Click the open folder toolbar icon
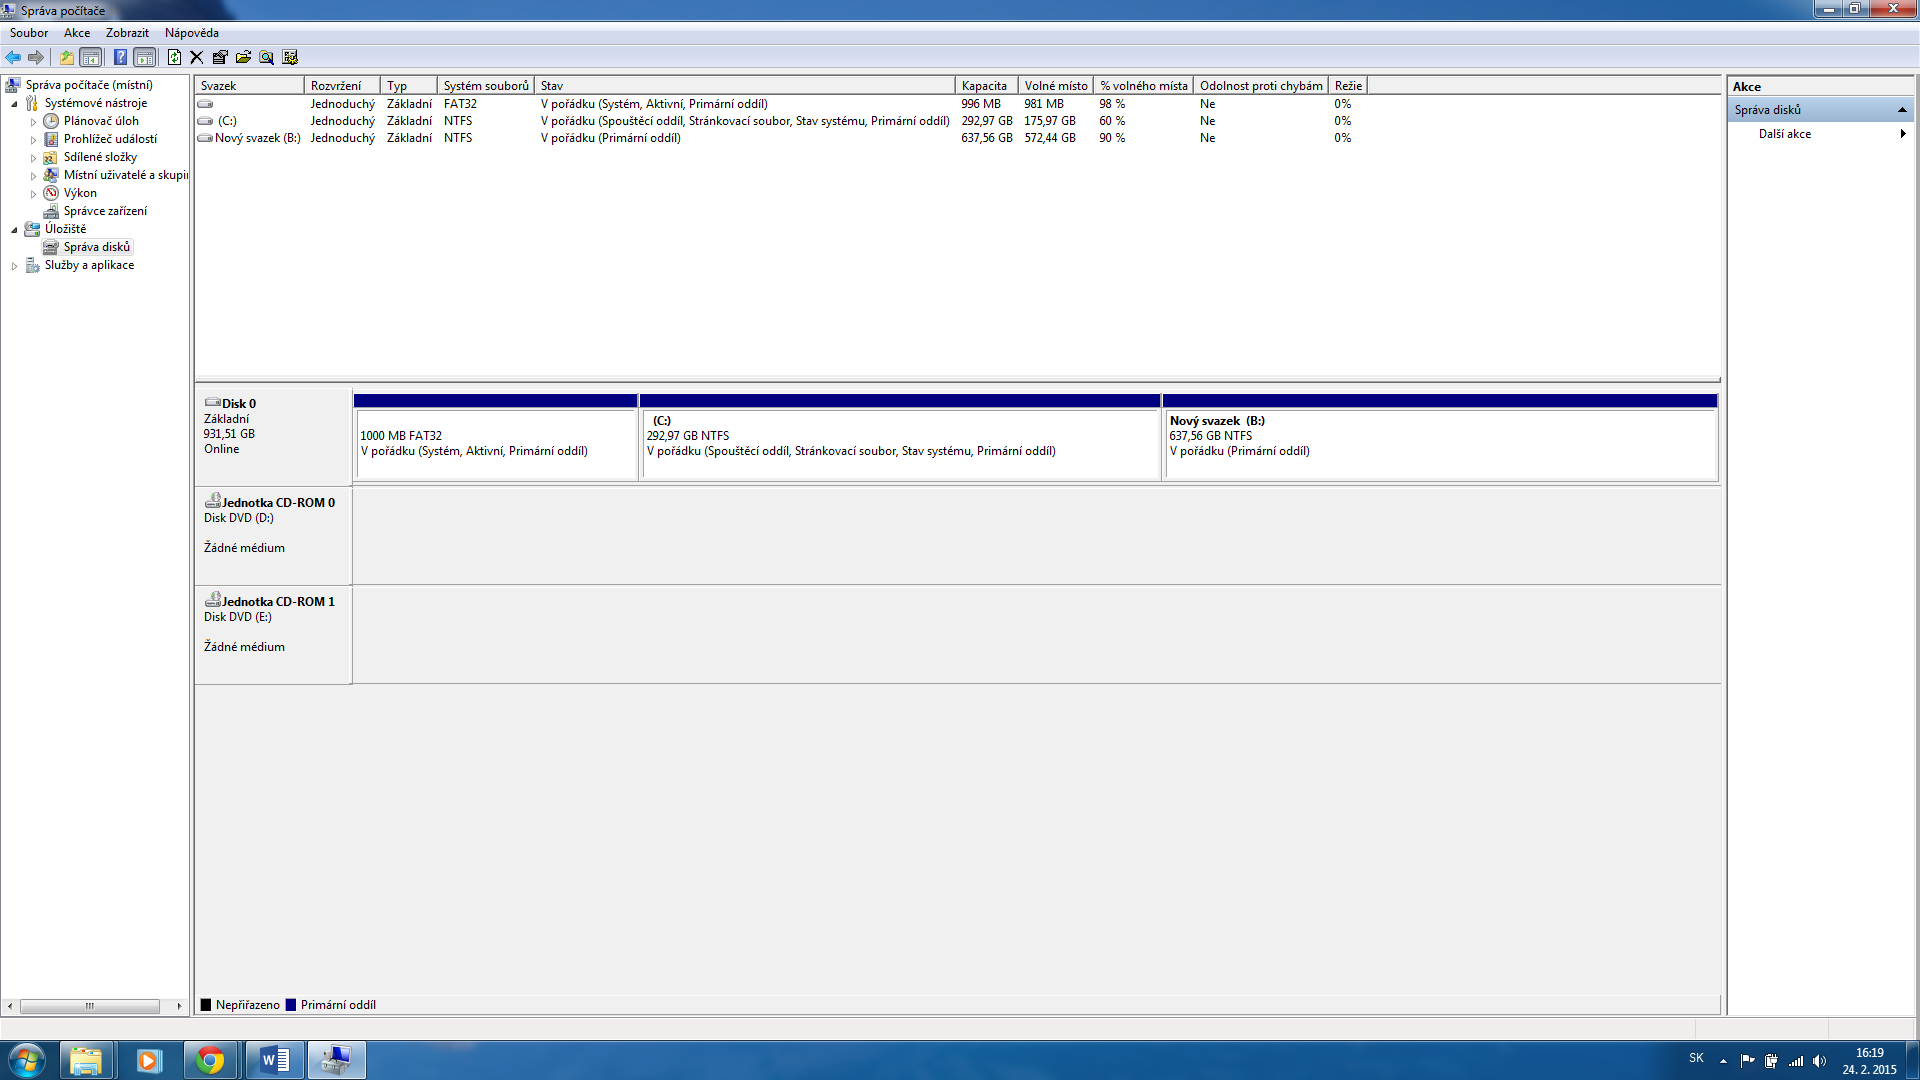 pyautogui.click(x=243, y=57)
